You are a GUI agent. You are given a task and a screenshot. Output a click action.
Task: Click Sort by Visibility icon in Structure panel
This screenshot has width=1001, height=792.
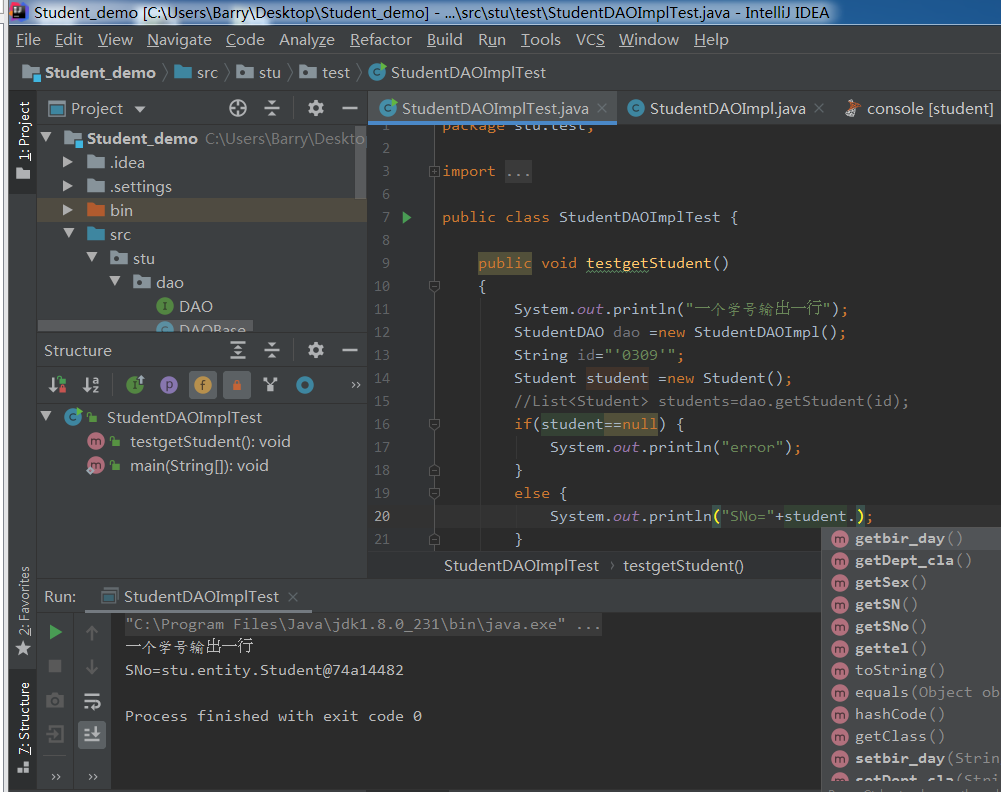click(58, 384)
